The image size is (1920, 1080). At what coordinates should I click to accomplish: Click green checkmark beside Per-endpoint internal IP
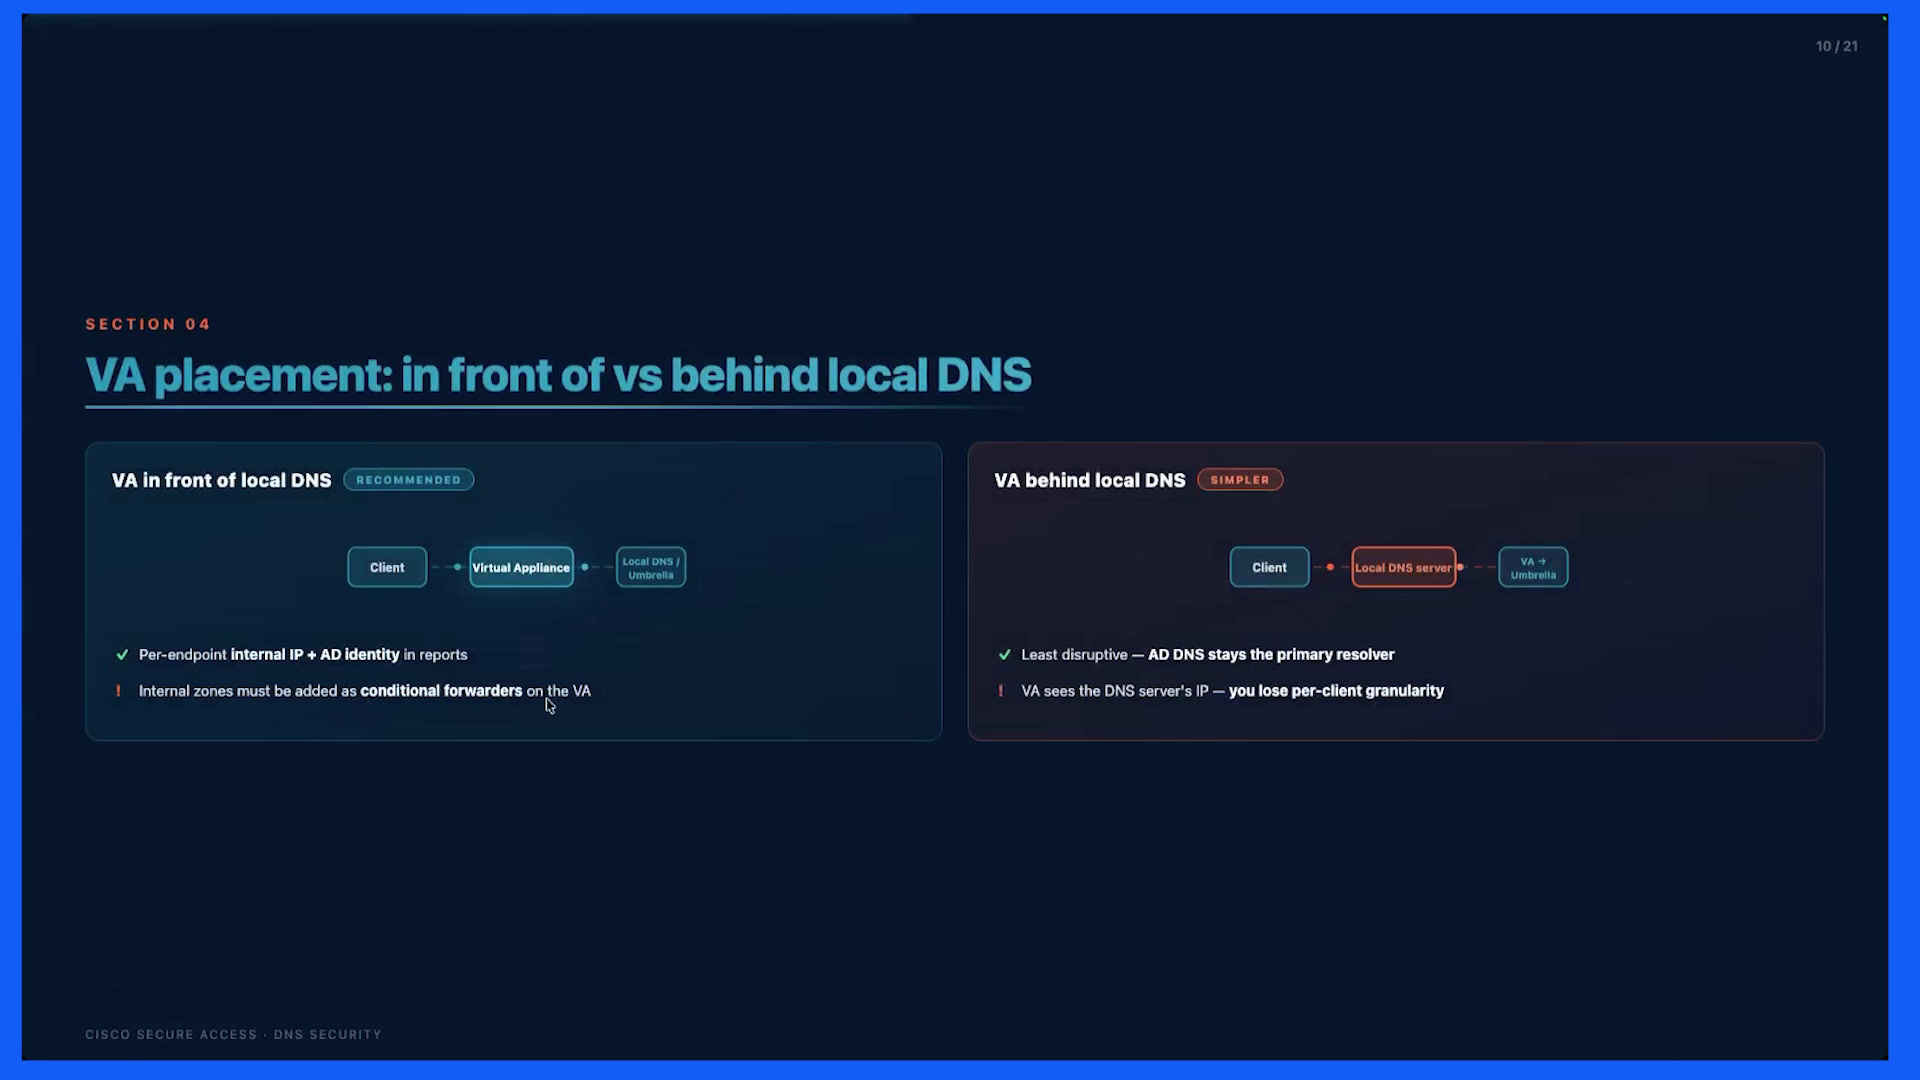click(x=122, y=655)
